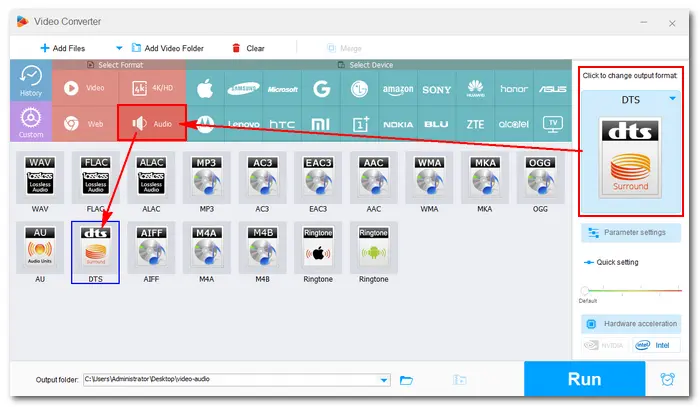Select the Apple Ringtone format
The height and width of the screenshot is (407, 700).
tap(318, 248)
